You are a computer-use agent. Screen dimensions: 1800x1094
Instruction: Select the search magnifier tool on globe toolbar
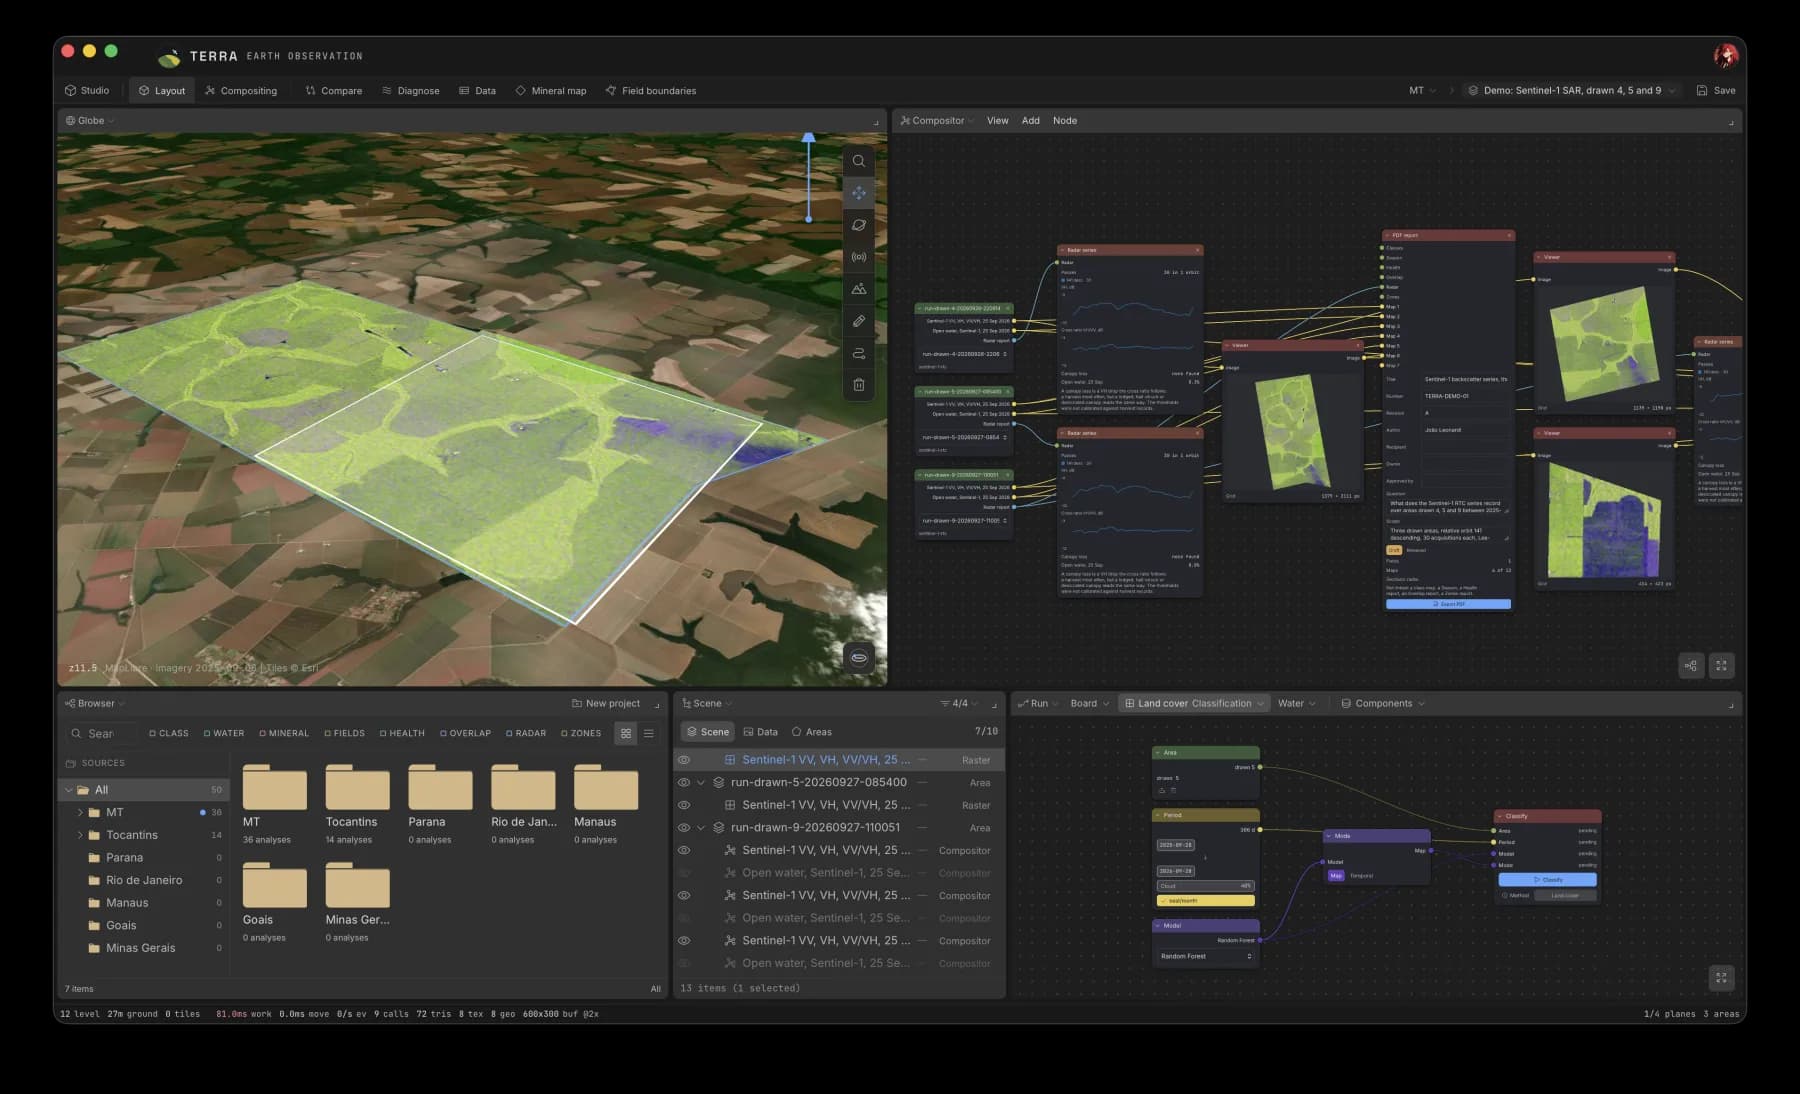click(x=859, y=161)
